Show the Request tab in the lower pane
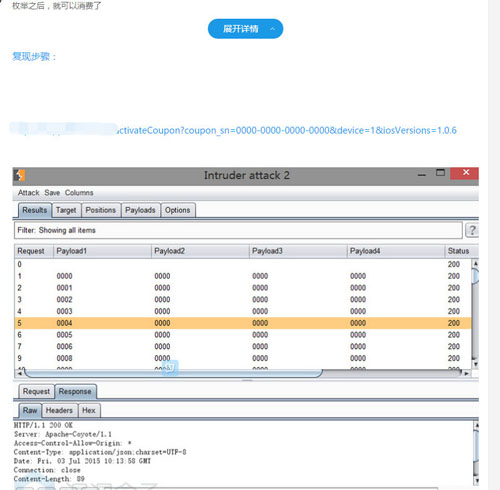 pos(36,391)
